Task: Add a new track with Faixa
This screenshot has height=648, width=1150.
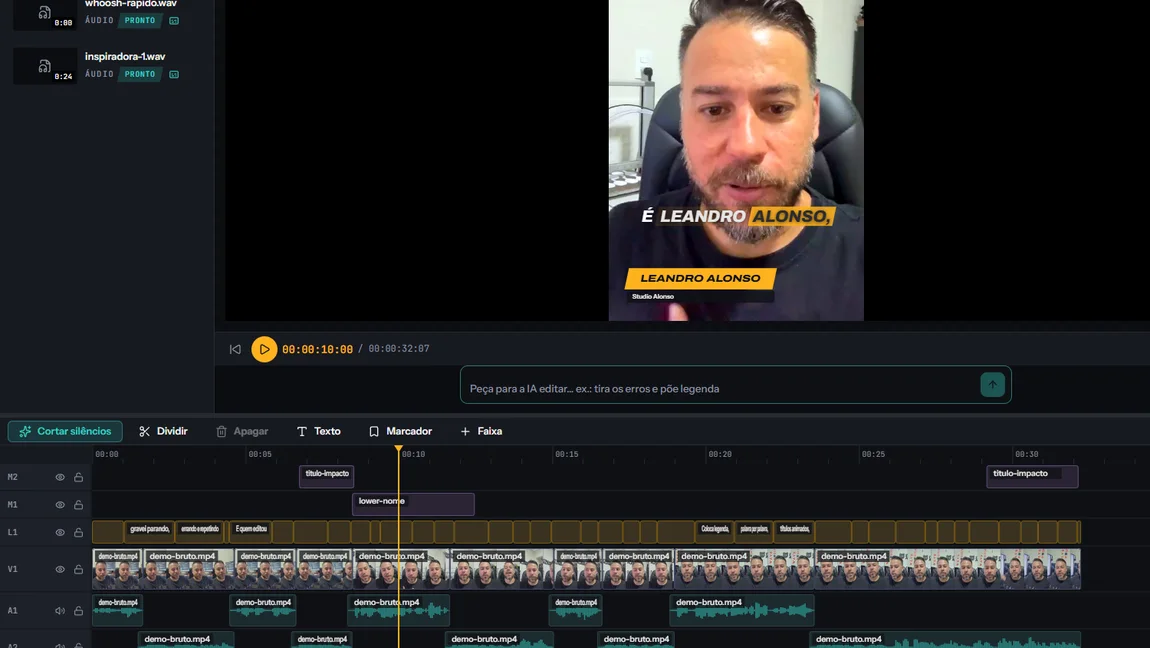Action: (x=481, y=431)
